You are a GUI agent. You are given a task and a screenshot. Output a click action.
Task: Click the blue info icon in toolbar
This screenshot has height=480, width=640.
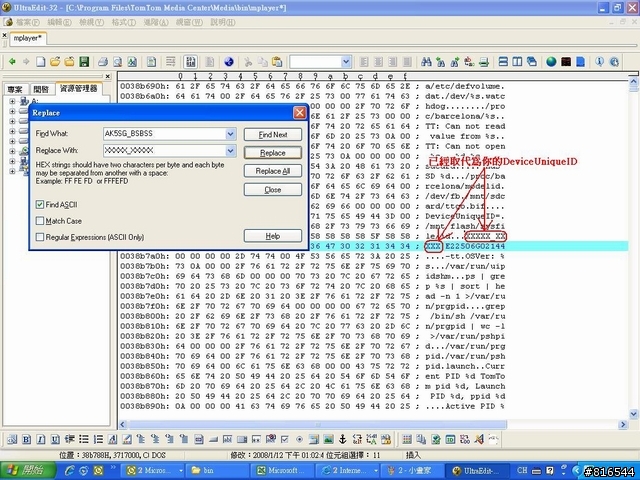pos(599,62)
